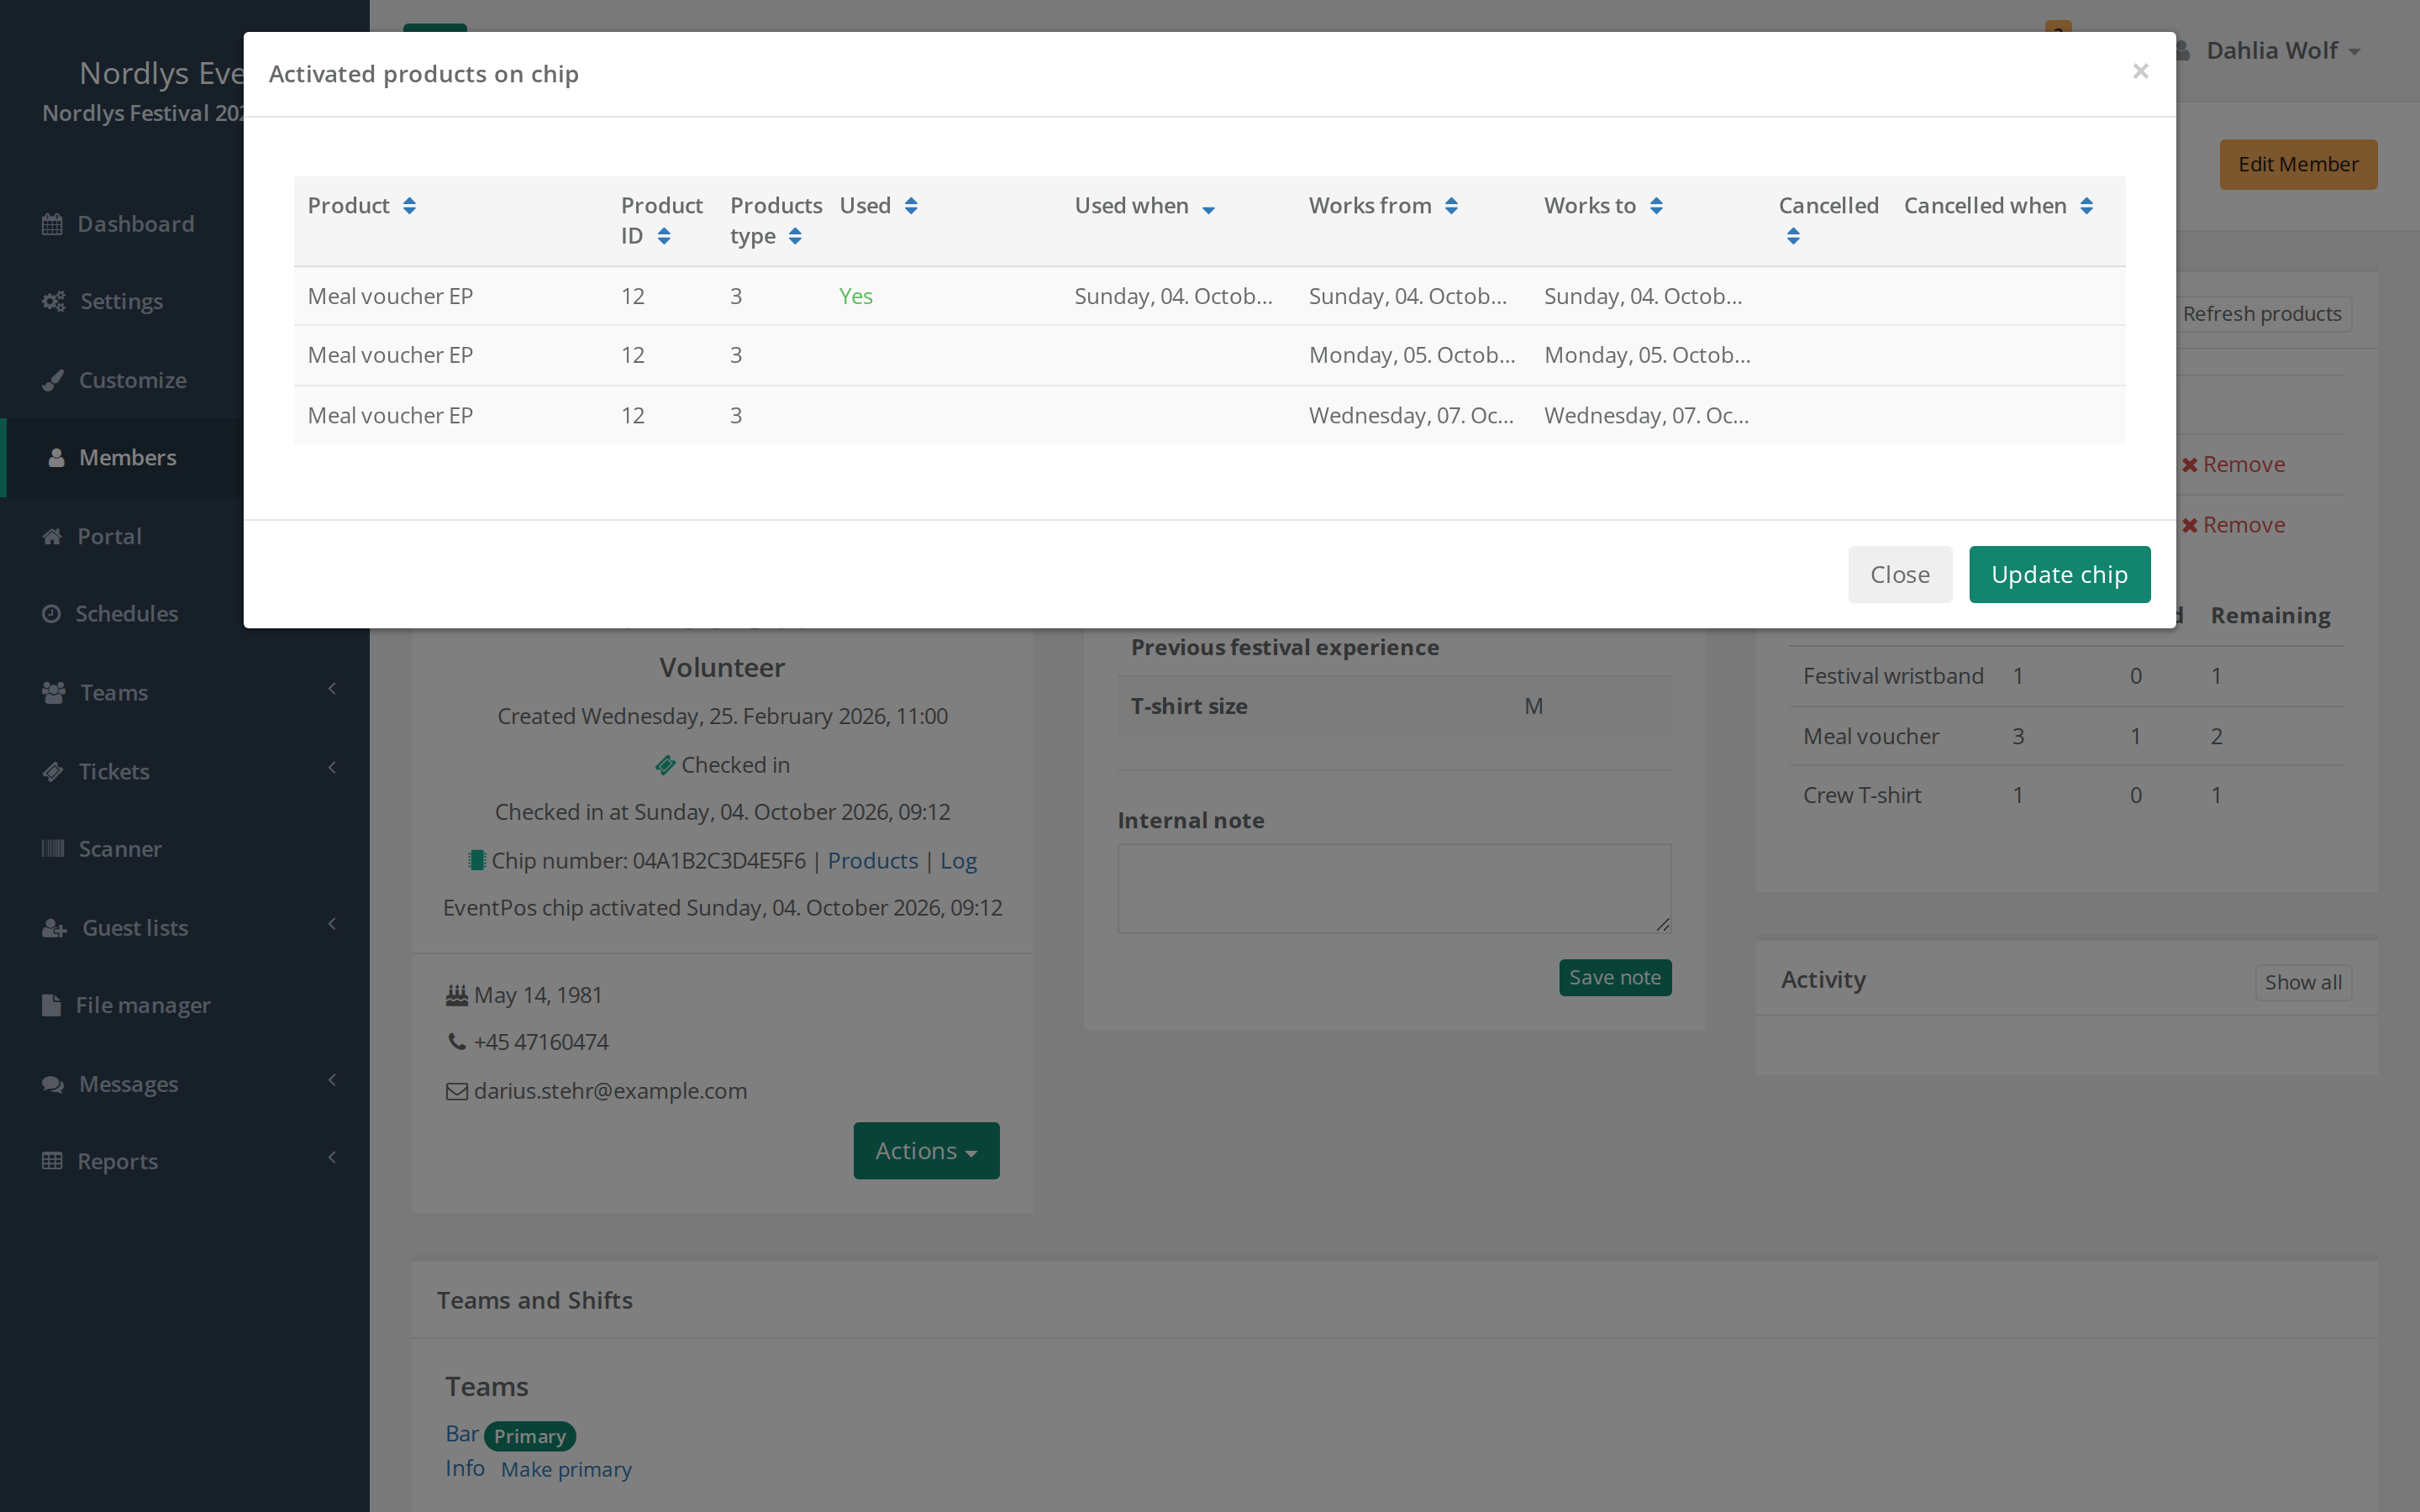Click the Save note button

tap(1615, 977)
